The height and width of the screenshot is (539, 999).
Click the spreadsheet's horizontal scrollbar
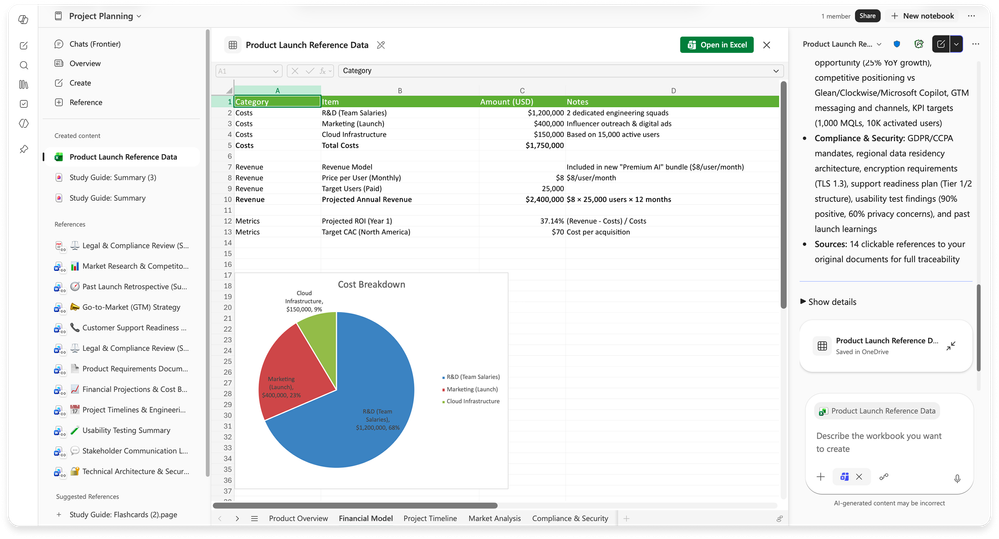(x=355, y=506)
